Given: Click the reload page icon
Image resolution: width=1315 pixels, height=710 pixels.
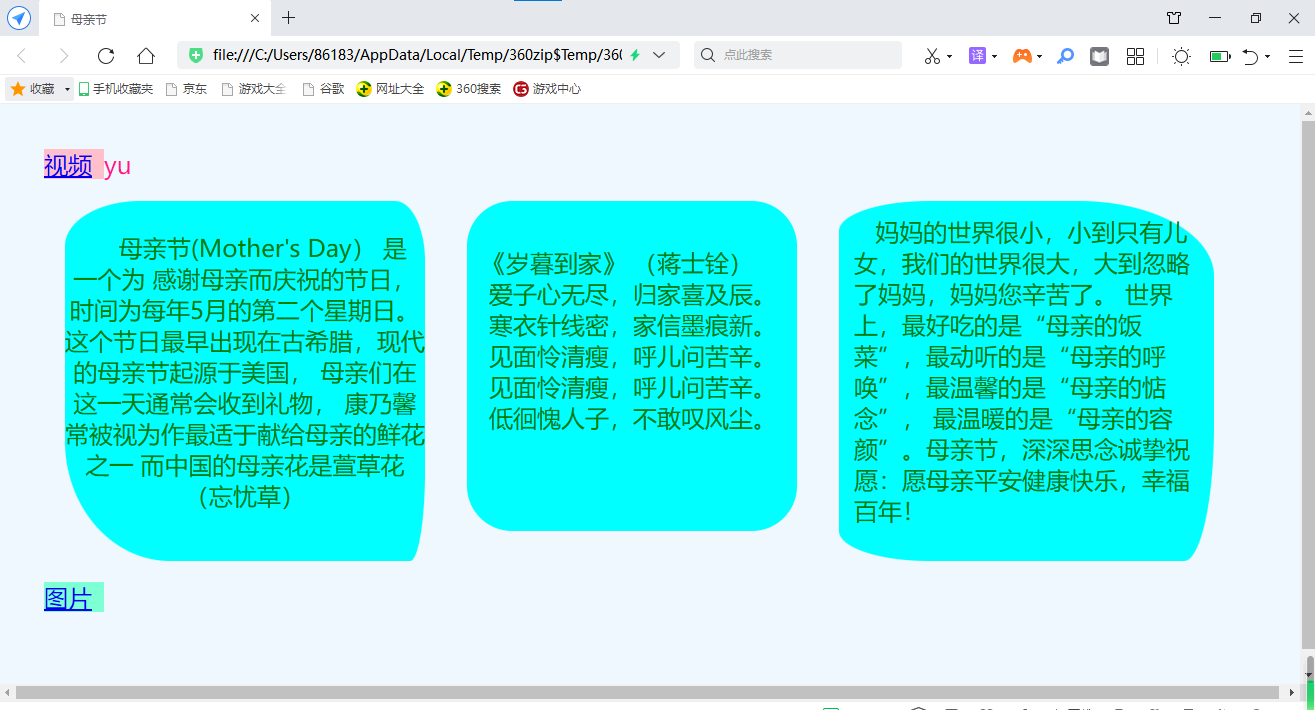Looking at the screenshot, I should (106, 56).
